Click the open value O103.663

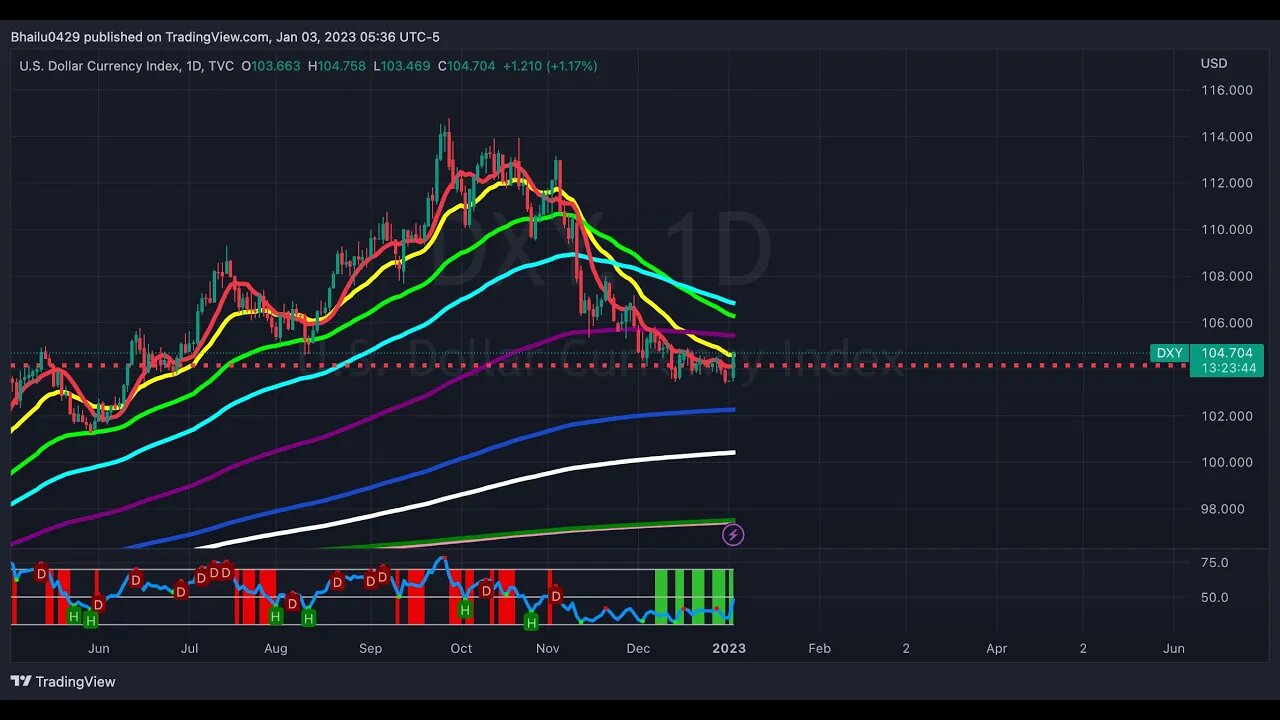[270, 66]
